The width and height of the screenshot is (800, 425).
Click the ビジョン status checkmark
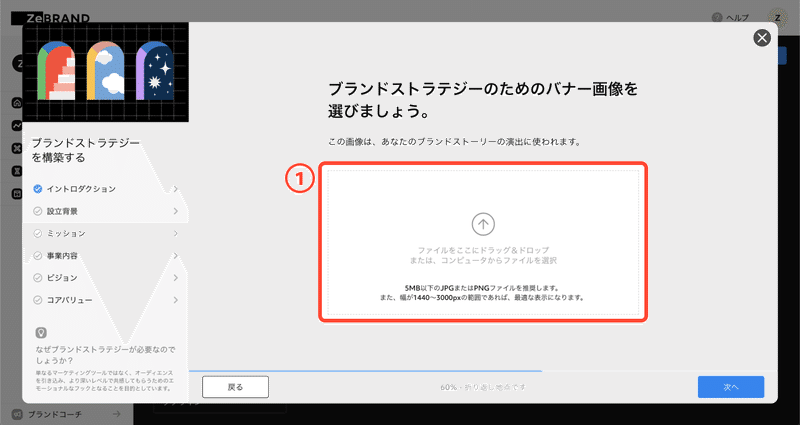point(37,278)
